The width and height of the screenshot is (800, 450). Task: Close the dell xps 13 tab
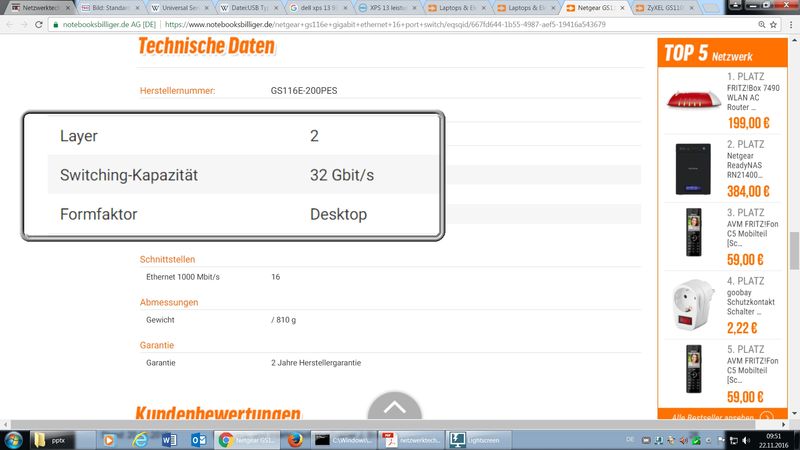tap(345, 8)
